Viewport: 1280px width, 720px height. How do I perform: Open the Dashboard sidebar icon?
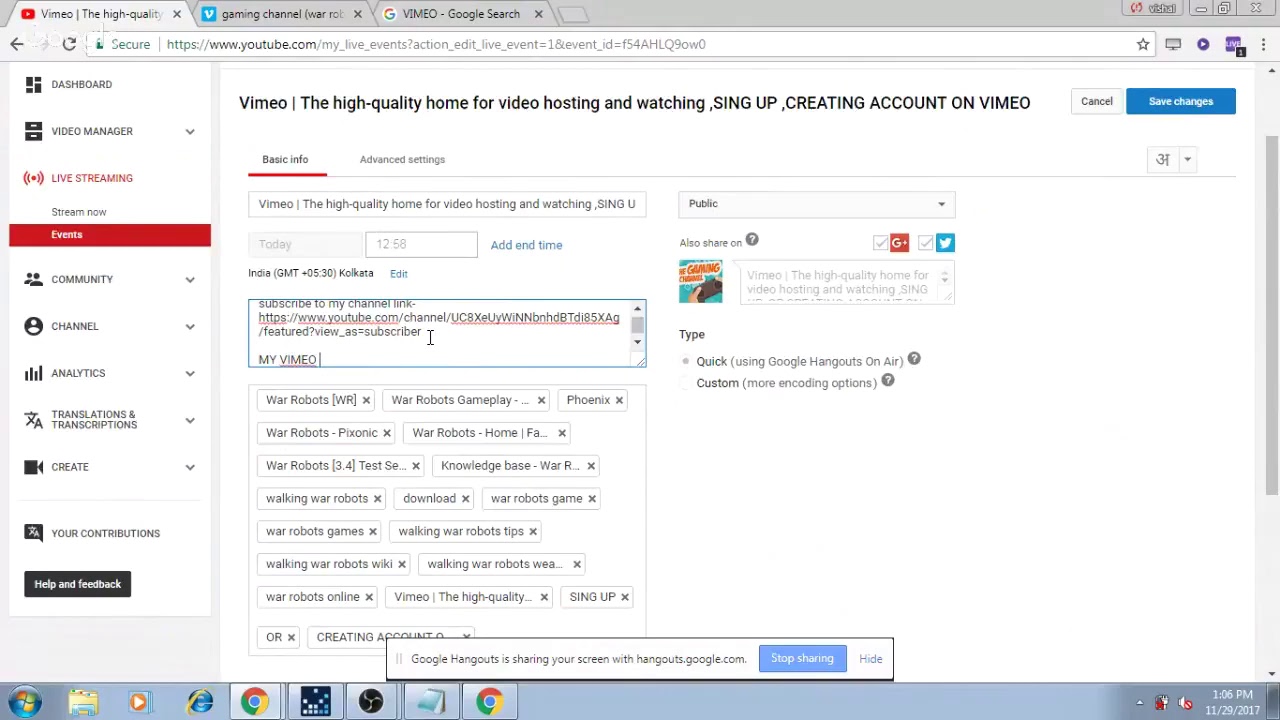coord(33,84)
